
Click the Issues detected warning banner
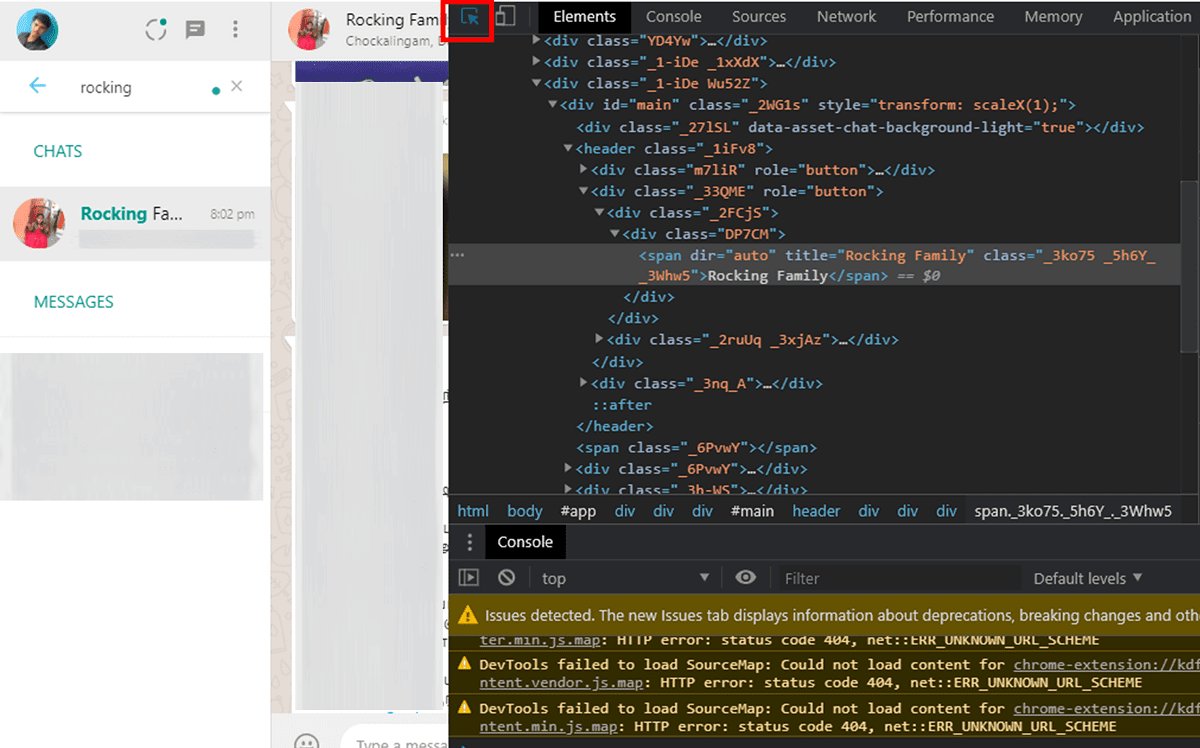coord(824,616)
